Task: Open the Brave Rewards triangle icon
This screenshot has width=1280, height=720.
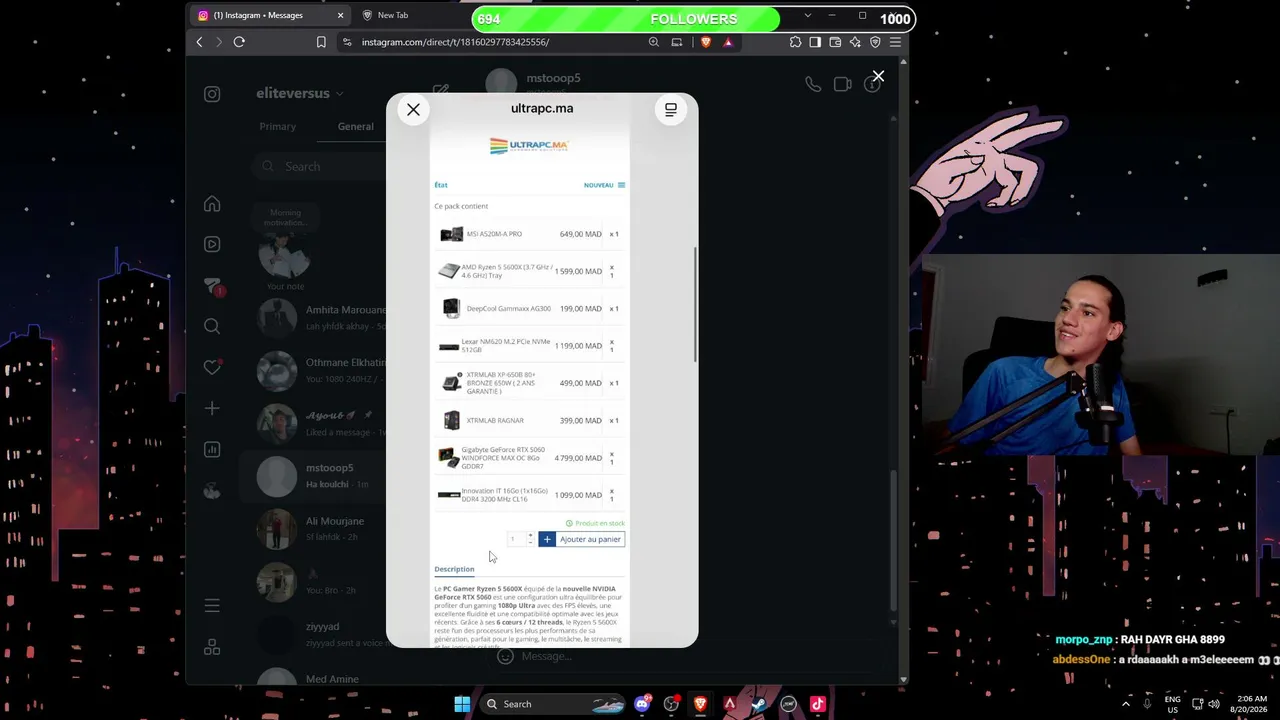Action: [x=728, y=42]
